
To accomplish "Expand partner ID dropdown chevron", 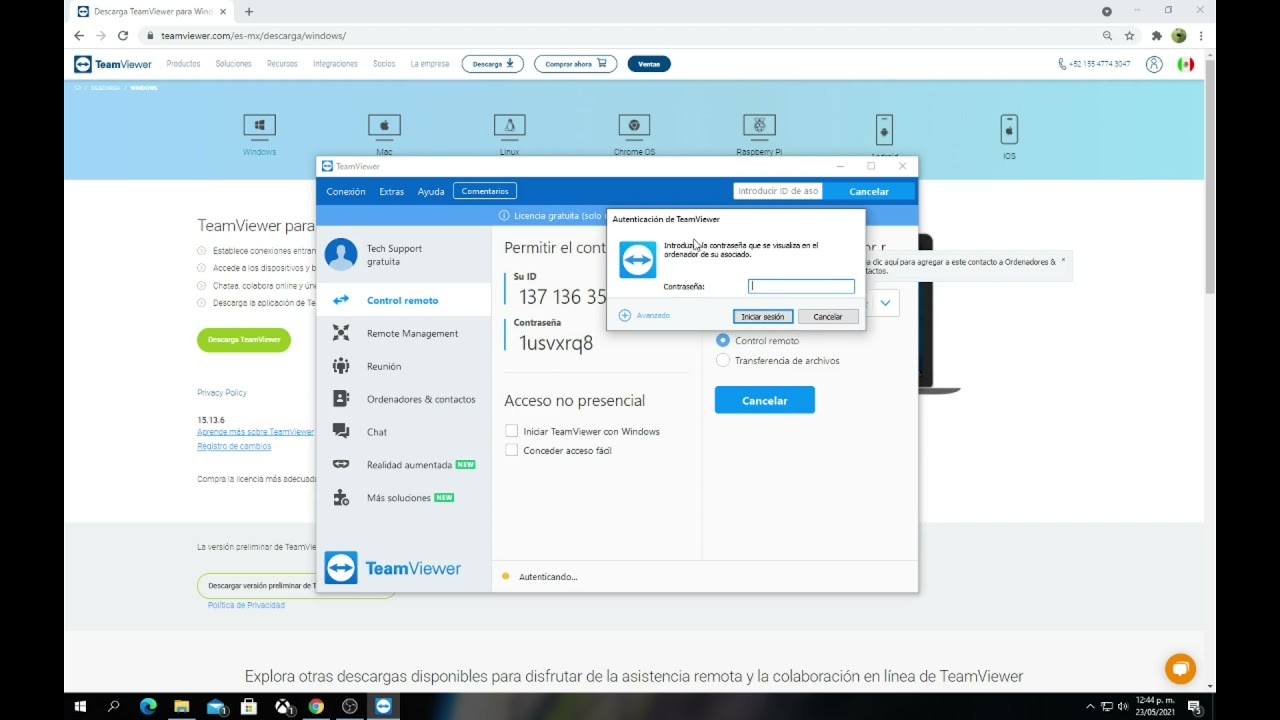I will tap(885, 302).
